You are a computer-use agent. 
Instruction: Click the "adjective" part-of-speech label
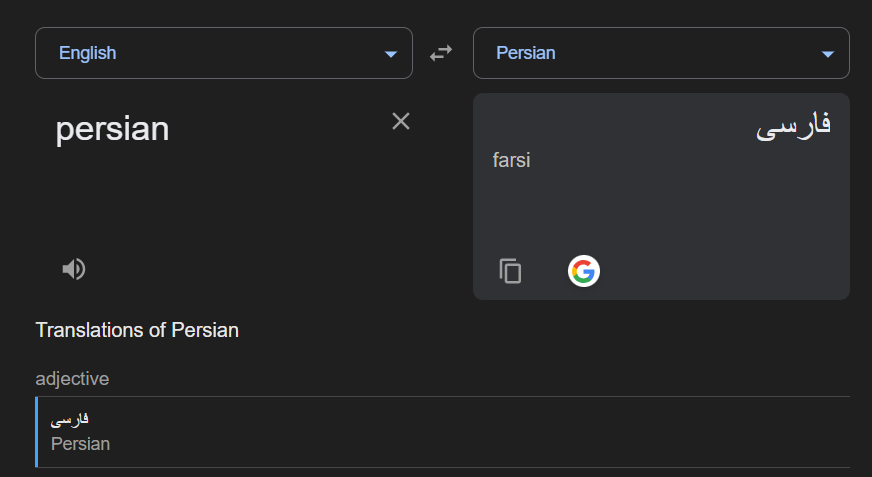(72, 379)
